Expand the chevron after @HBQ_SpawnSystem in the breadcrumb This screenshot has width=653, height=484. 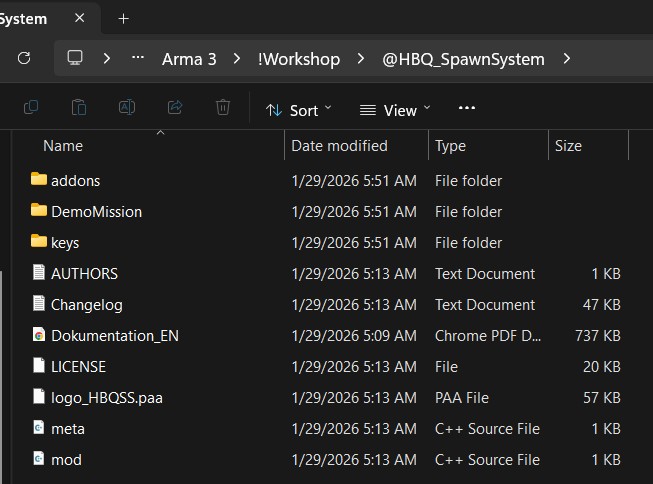(x=566, y=59)
